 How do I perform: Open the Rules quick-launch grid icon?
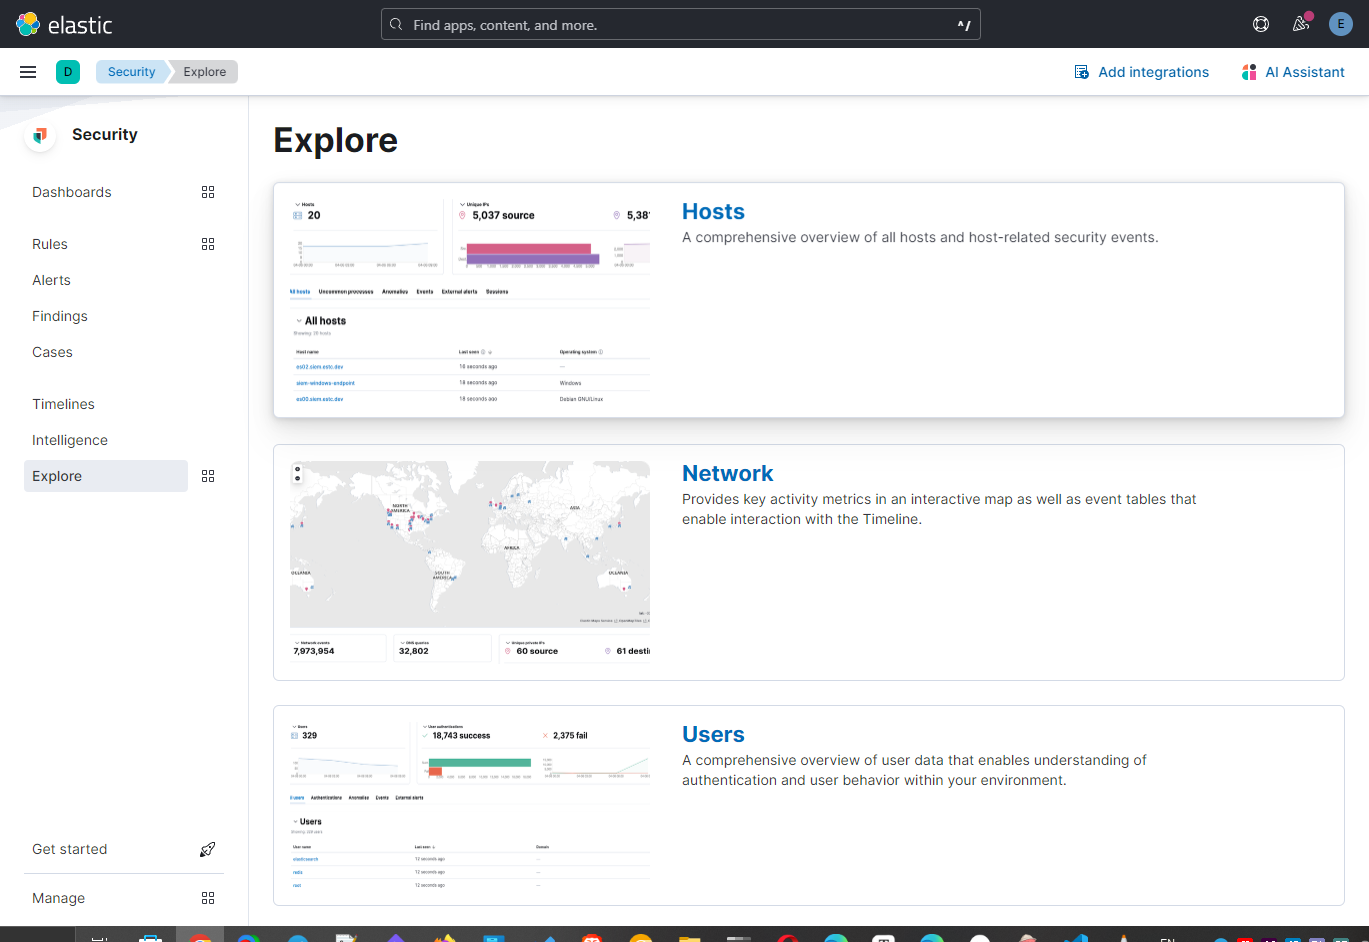click(208, 244)
